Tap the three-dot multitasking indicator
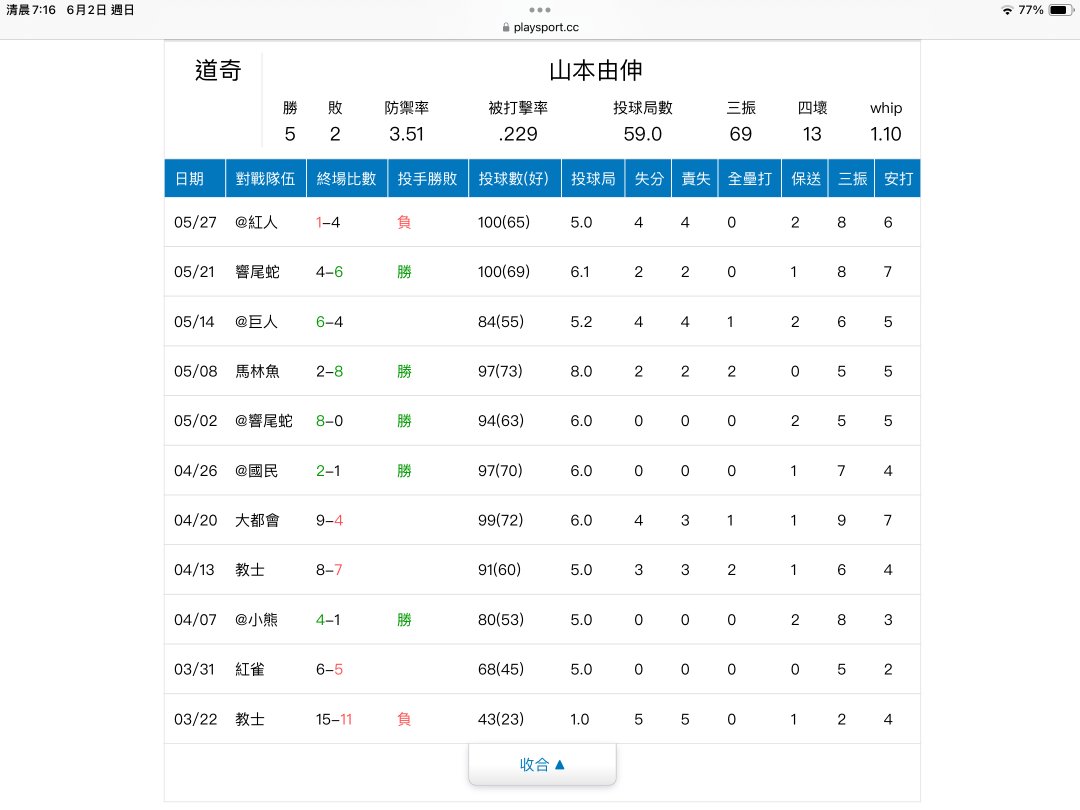The width and height of the screenshot is (1080, 810). click(x=539, y=10)
